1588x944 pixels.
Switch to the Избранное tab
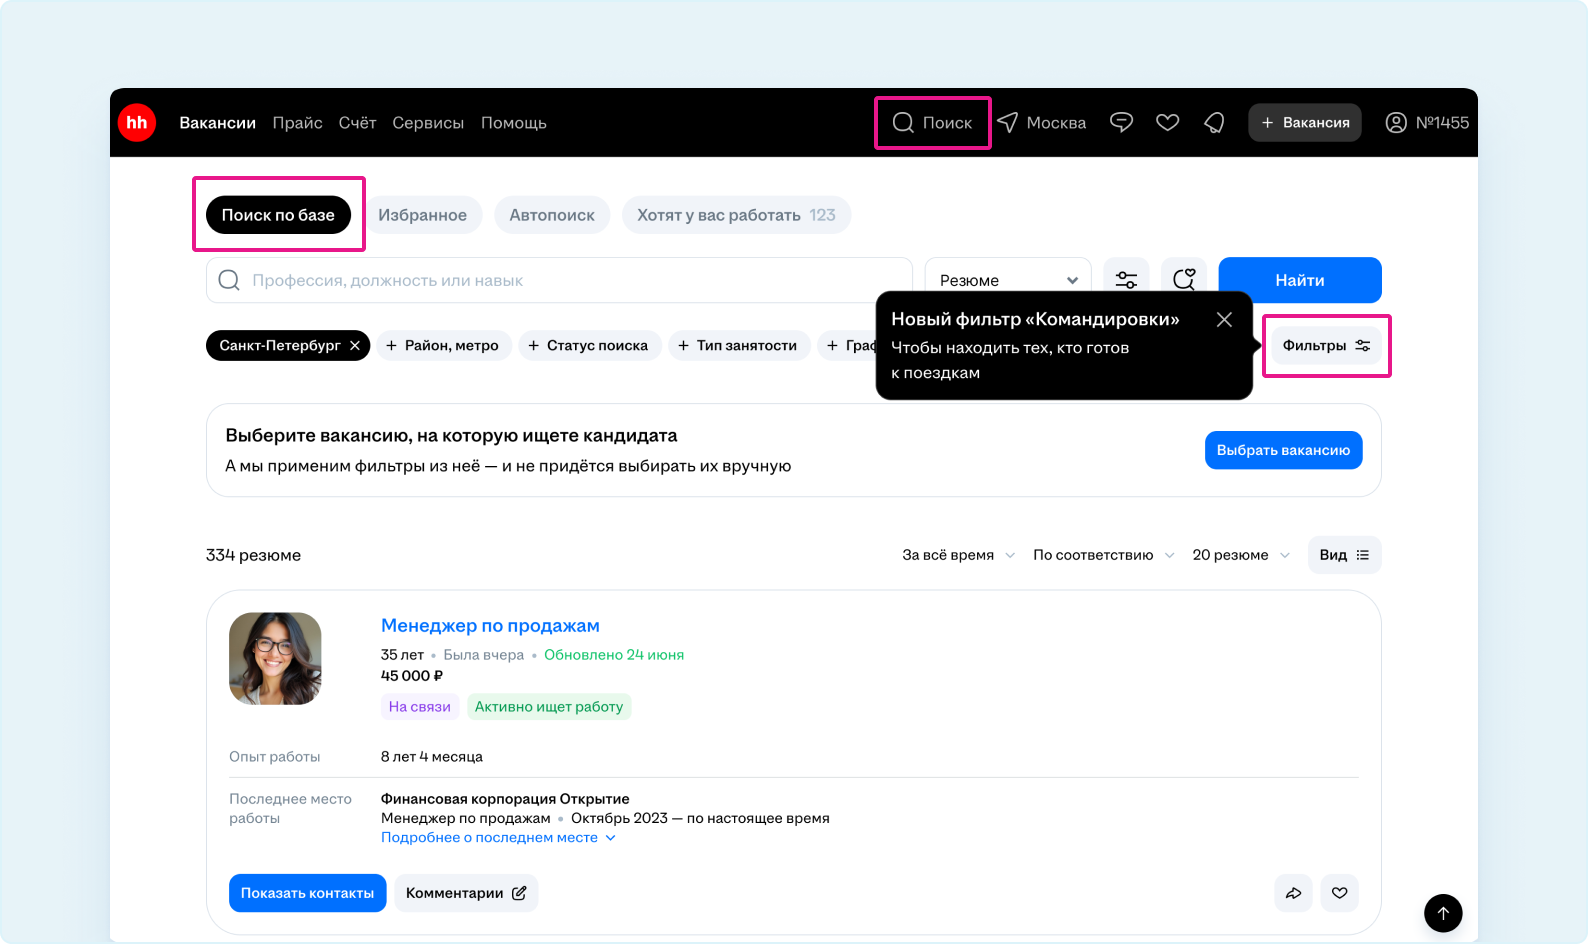click(422, 215)
